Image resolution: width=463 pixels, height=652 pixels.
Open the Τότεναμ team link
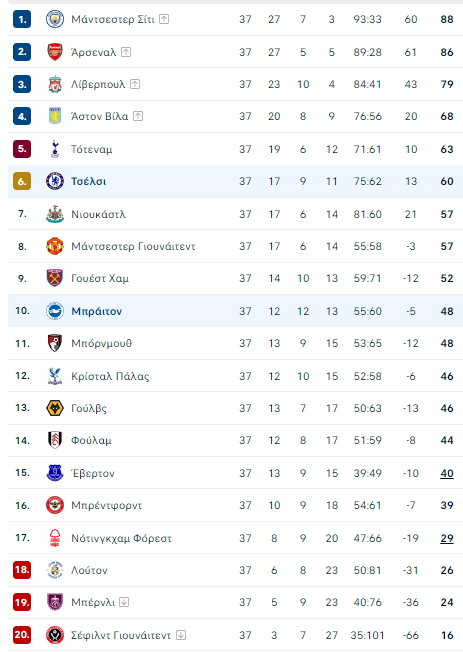pyautogui.click(x=92, y=149)
